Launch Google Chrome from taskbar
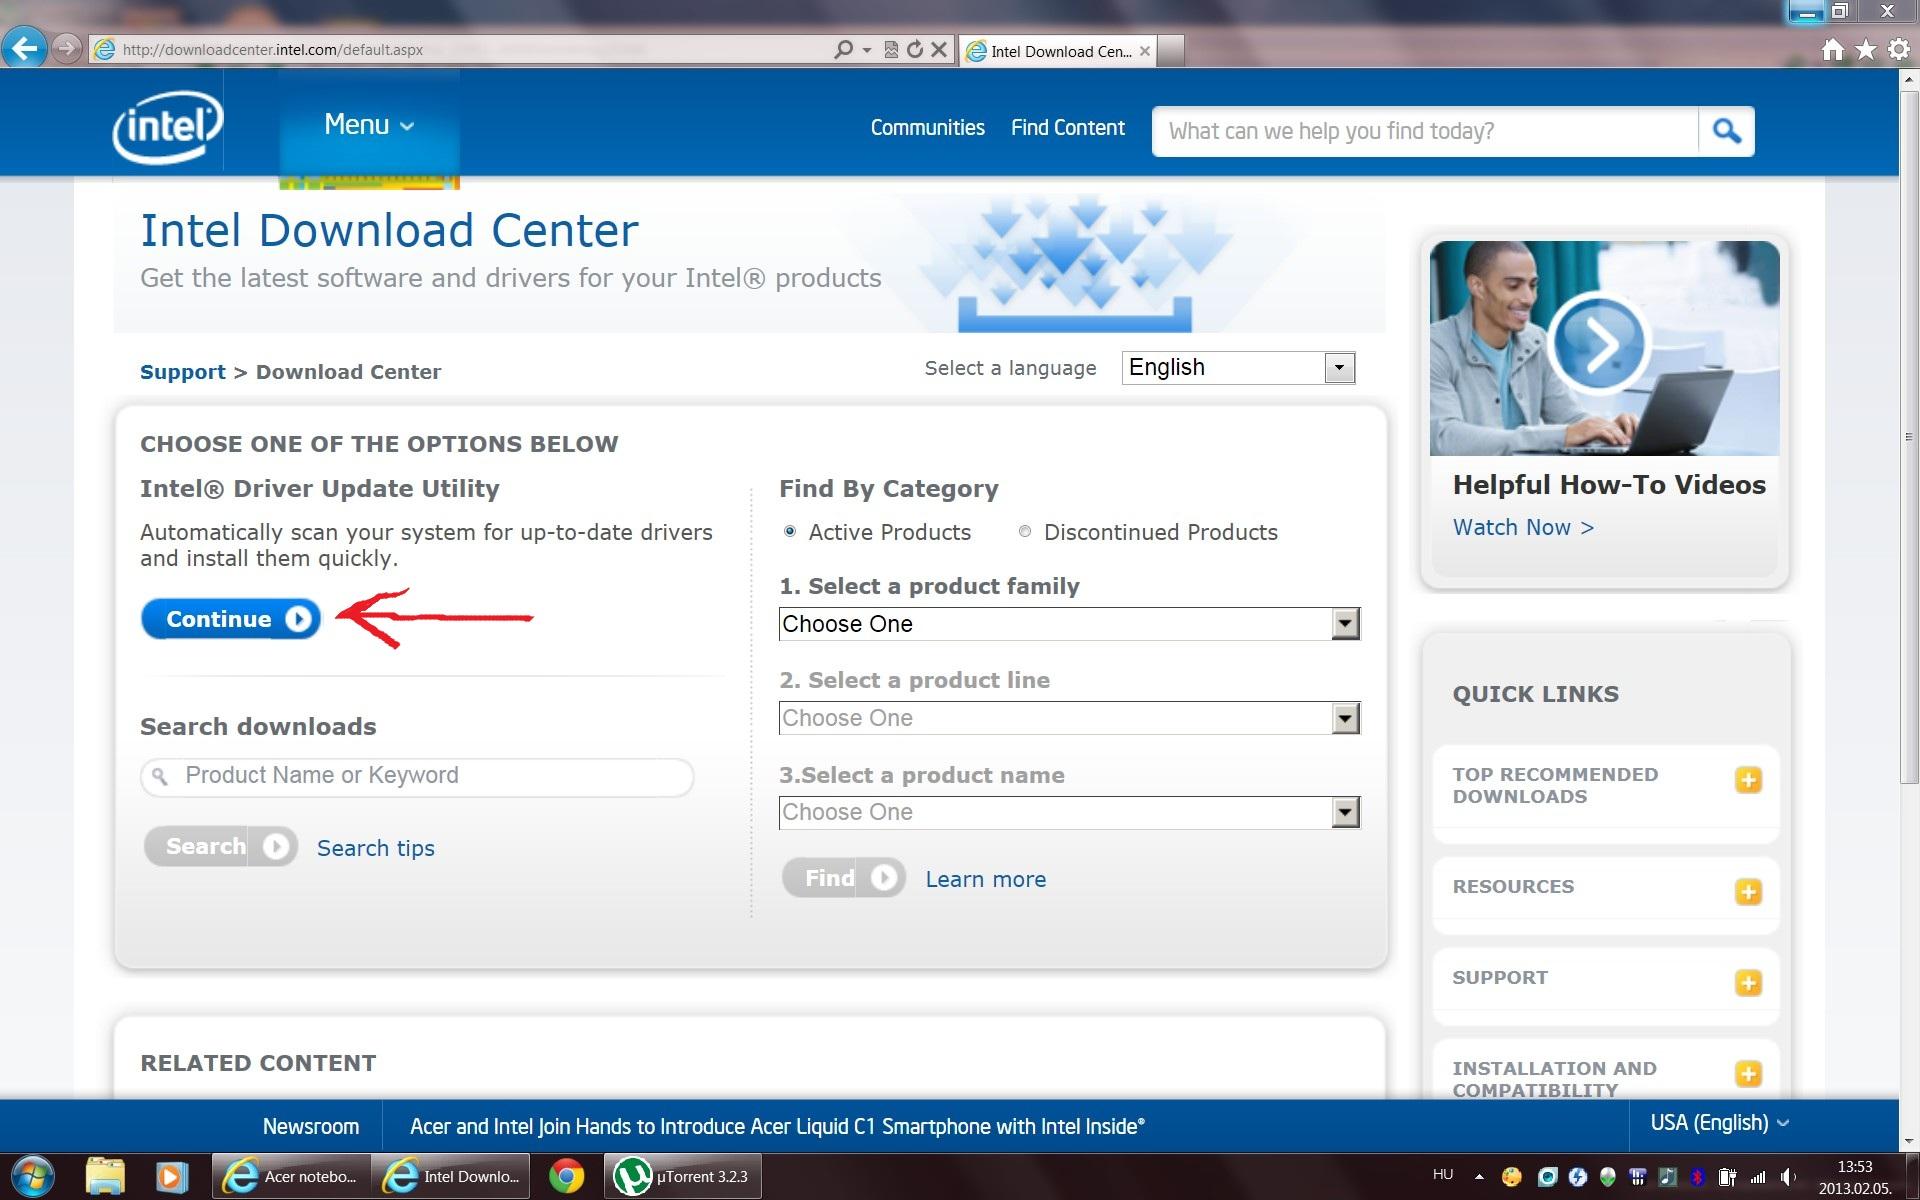 pos(566,1176)
